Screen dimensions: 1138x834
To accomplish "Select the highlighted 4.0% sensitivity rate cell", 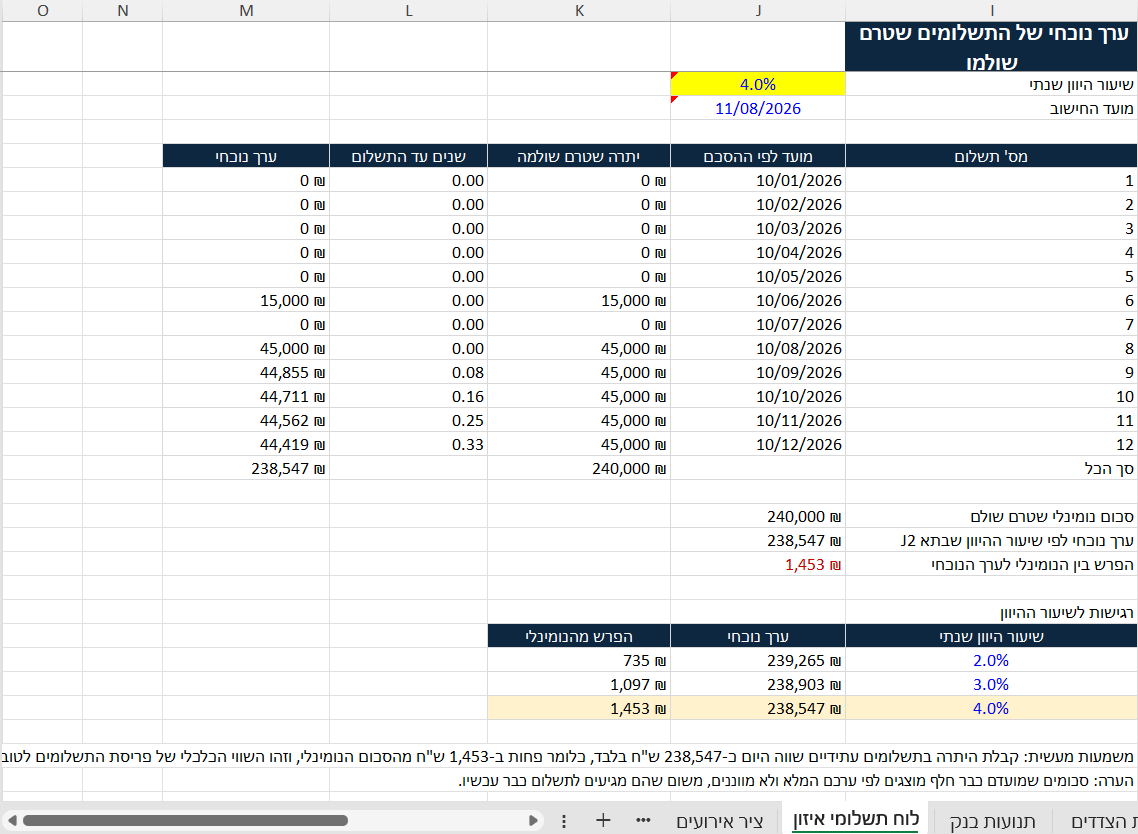I will click(x=991, y=708).
